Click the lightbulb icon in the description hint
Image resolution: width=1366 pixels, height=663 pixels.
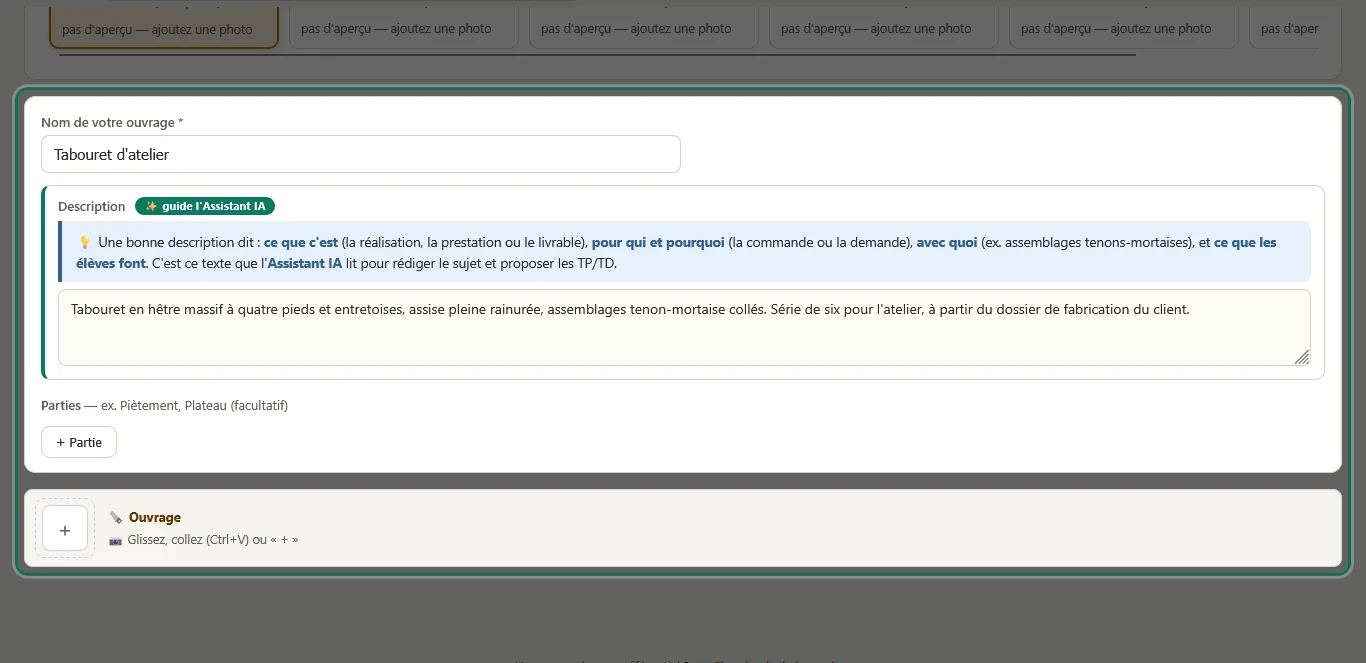pos(84,242)
